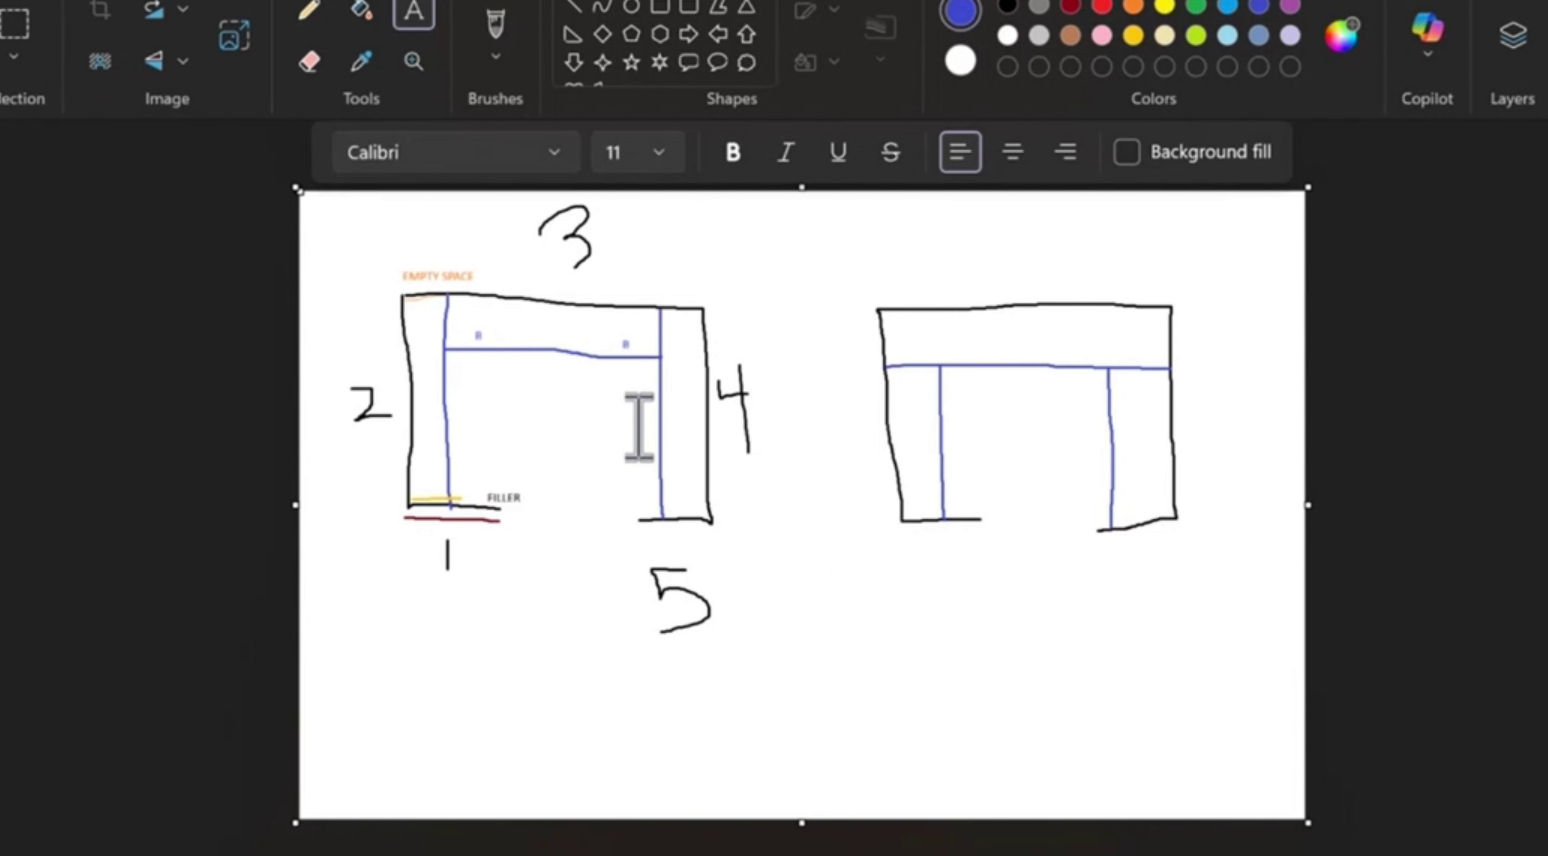Pick the light gray palette color

click(x=1039, y=36)
